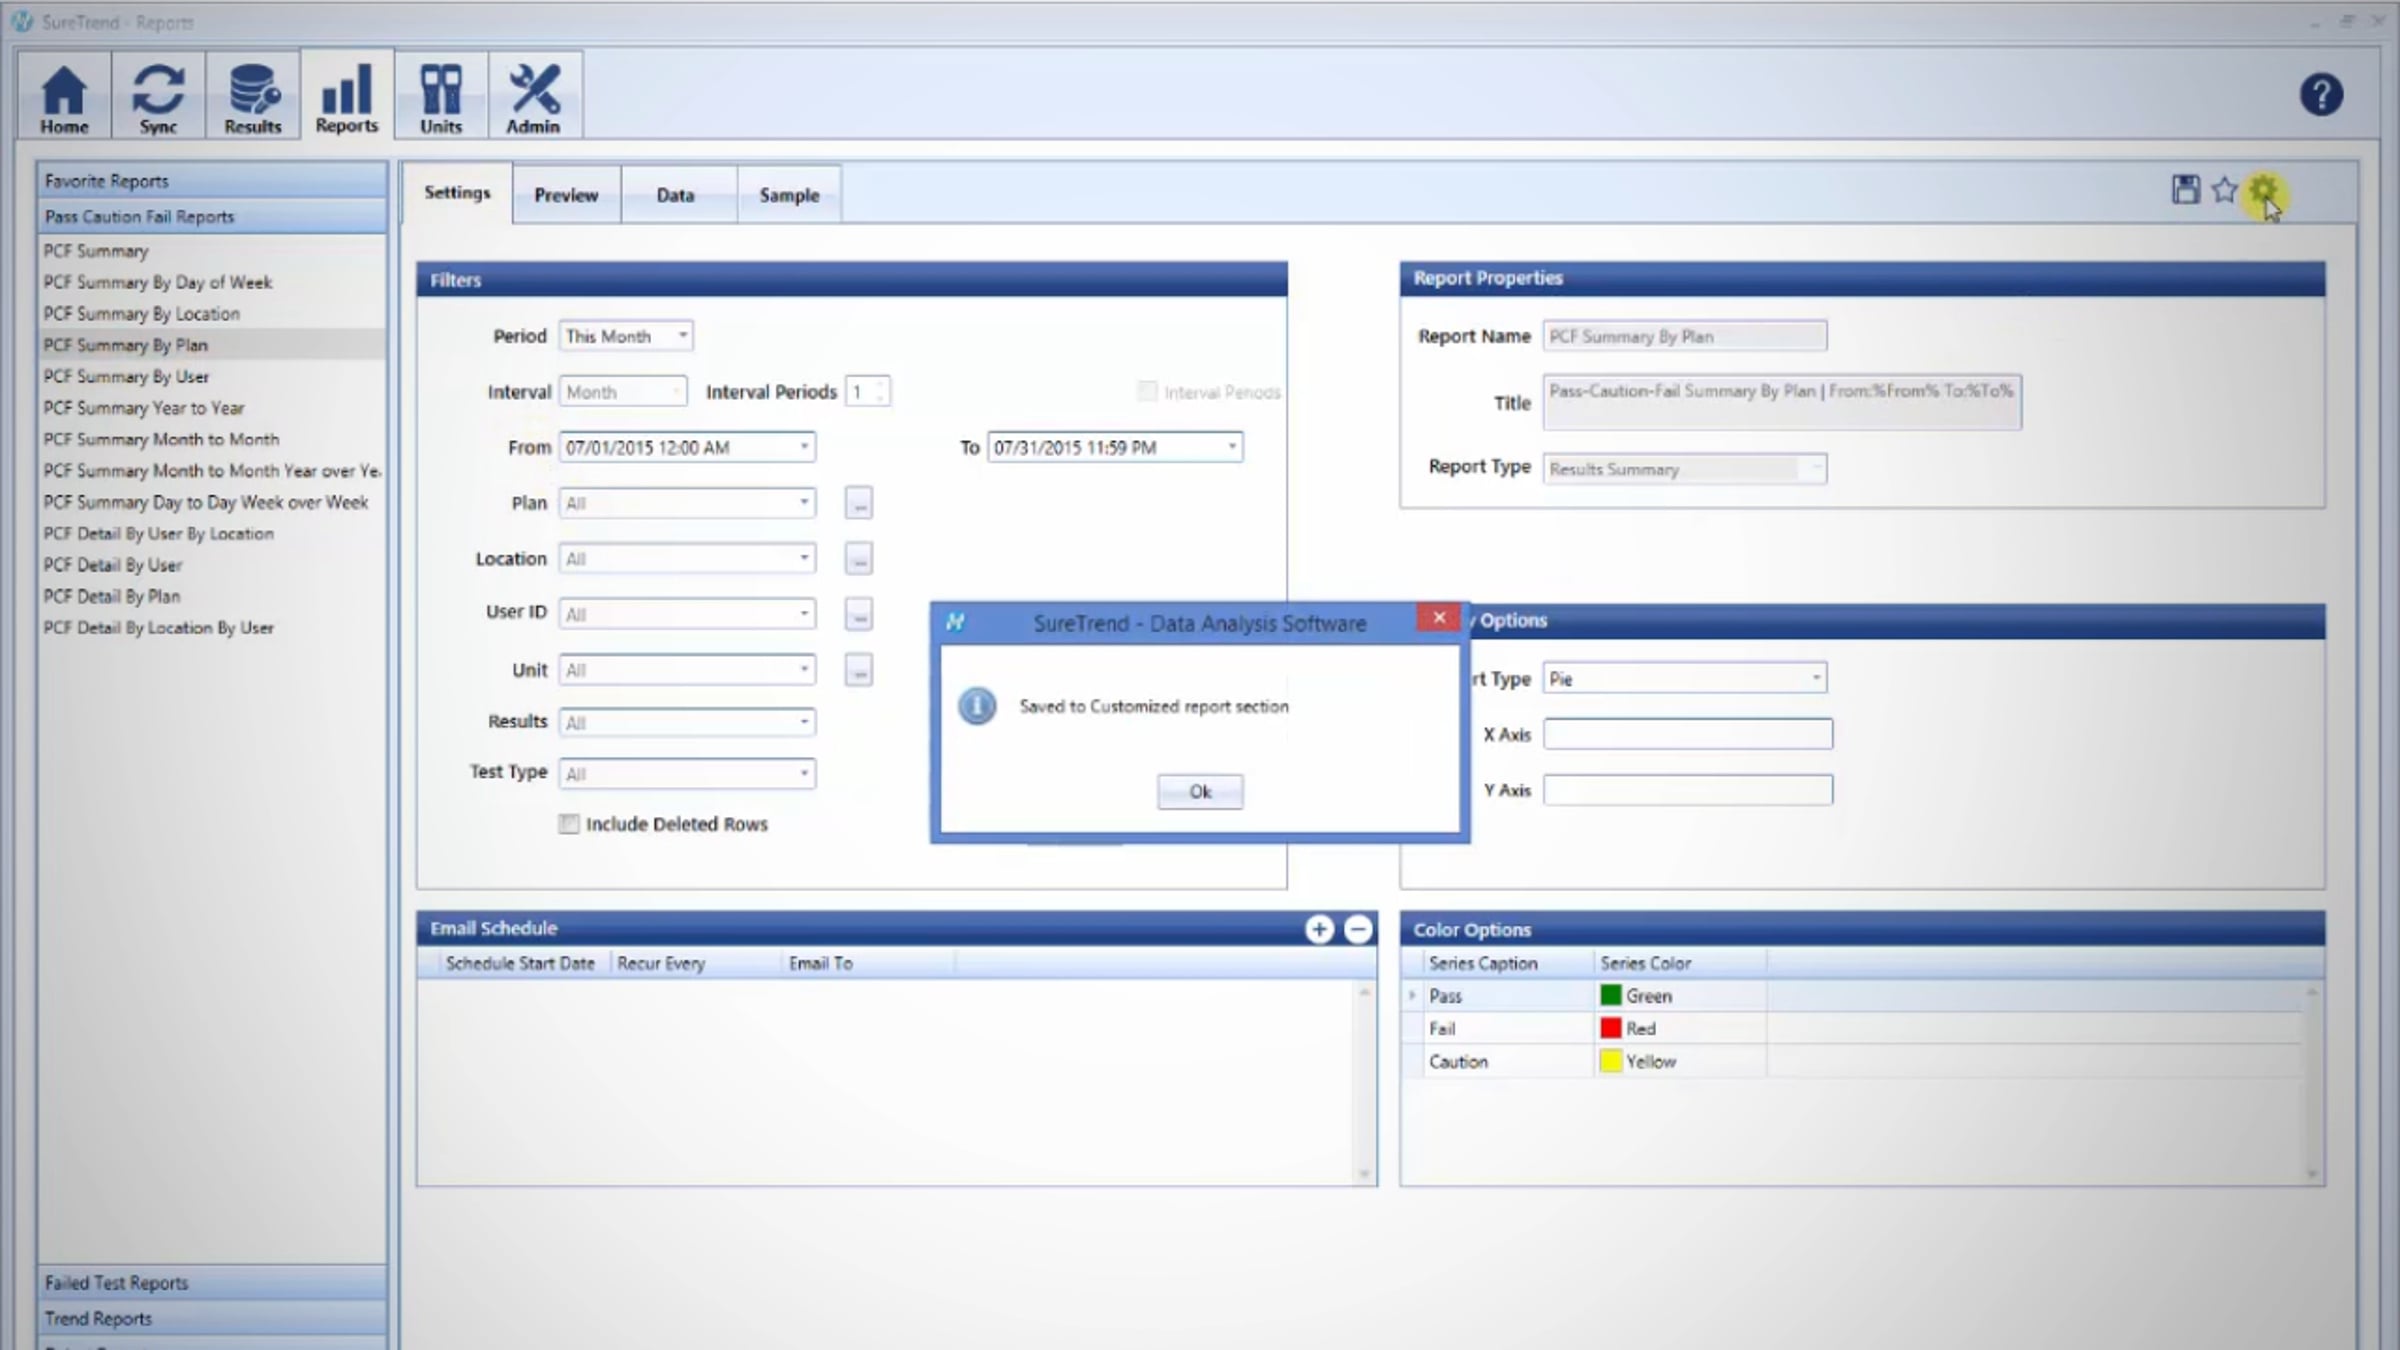The image size is (2400, 1350).
Task: Click the yellow gear customize icon
Action: pyautogui.click(x=2263, y=189)
